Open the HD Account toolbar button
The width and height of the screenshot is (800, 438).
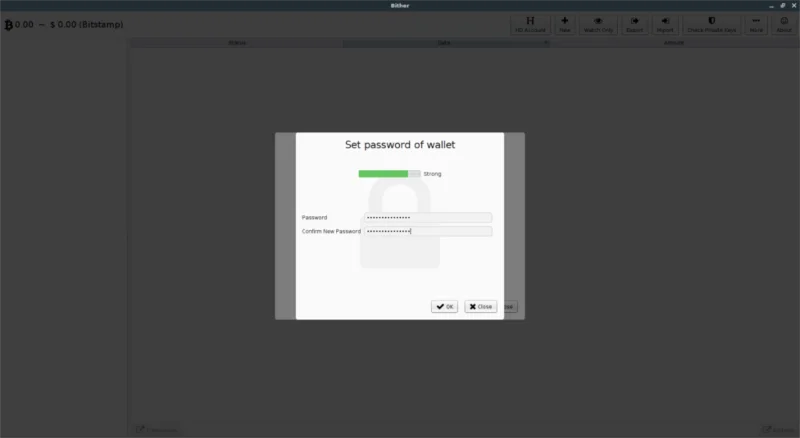click(x=531, y=25)
